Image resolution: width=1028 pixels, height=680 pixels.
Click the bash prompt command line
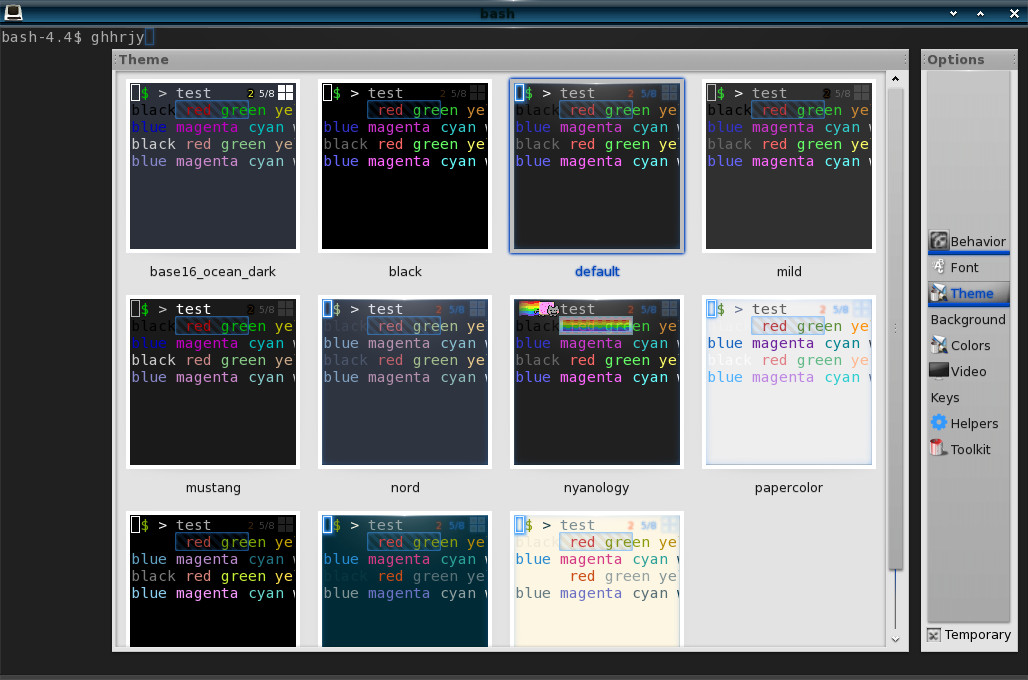tap(77, 37)
